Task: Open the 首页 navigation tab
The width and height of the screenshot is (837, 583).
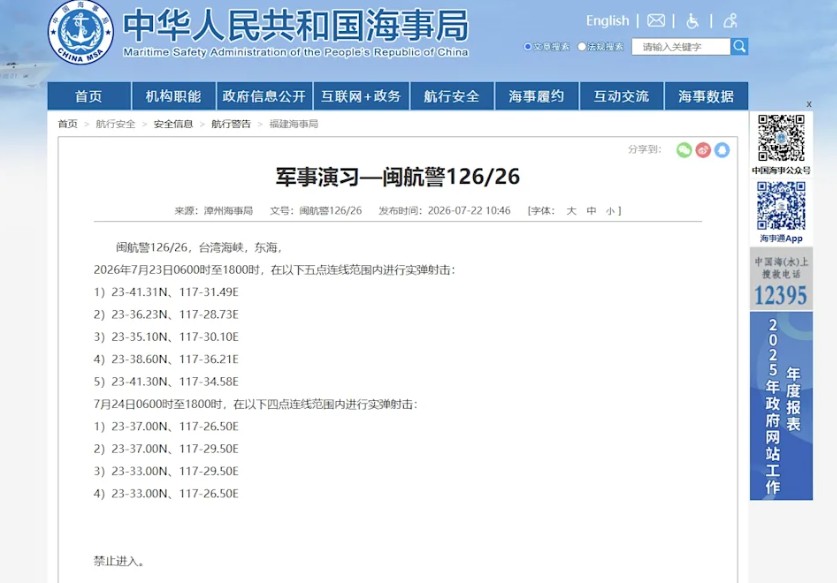Action: pos(89,96)
